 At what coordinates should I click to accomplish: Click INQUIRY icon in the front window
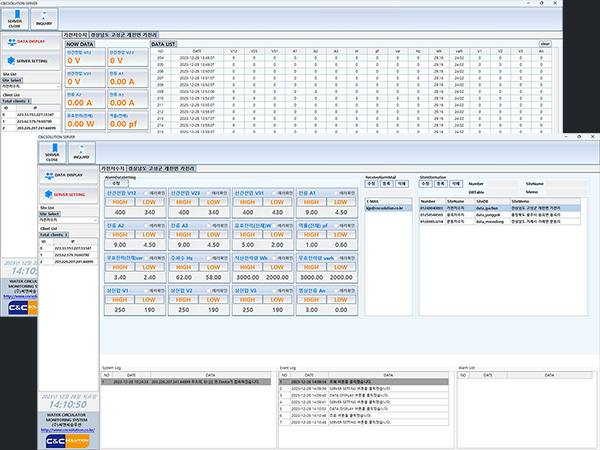click(81, 153)
